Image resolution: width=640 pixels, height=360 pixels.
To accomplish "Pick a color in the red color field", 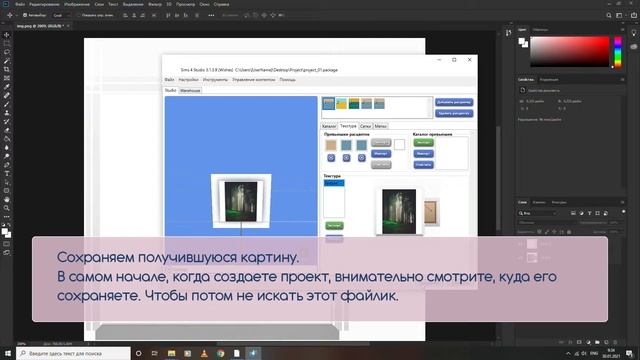I will point(569,51).
